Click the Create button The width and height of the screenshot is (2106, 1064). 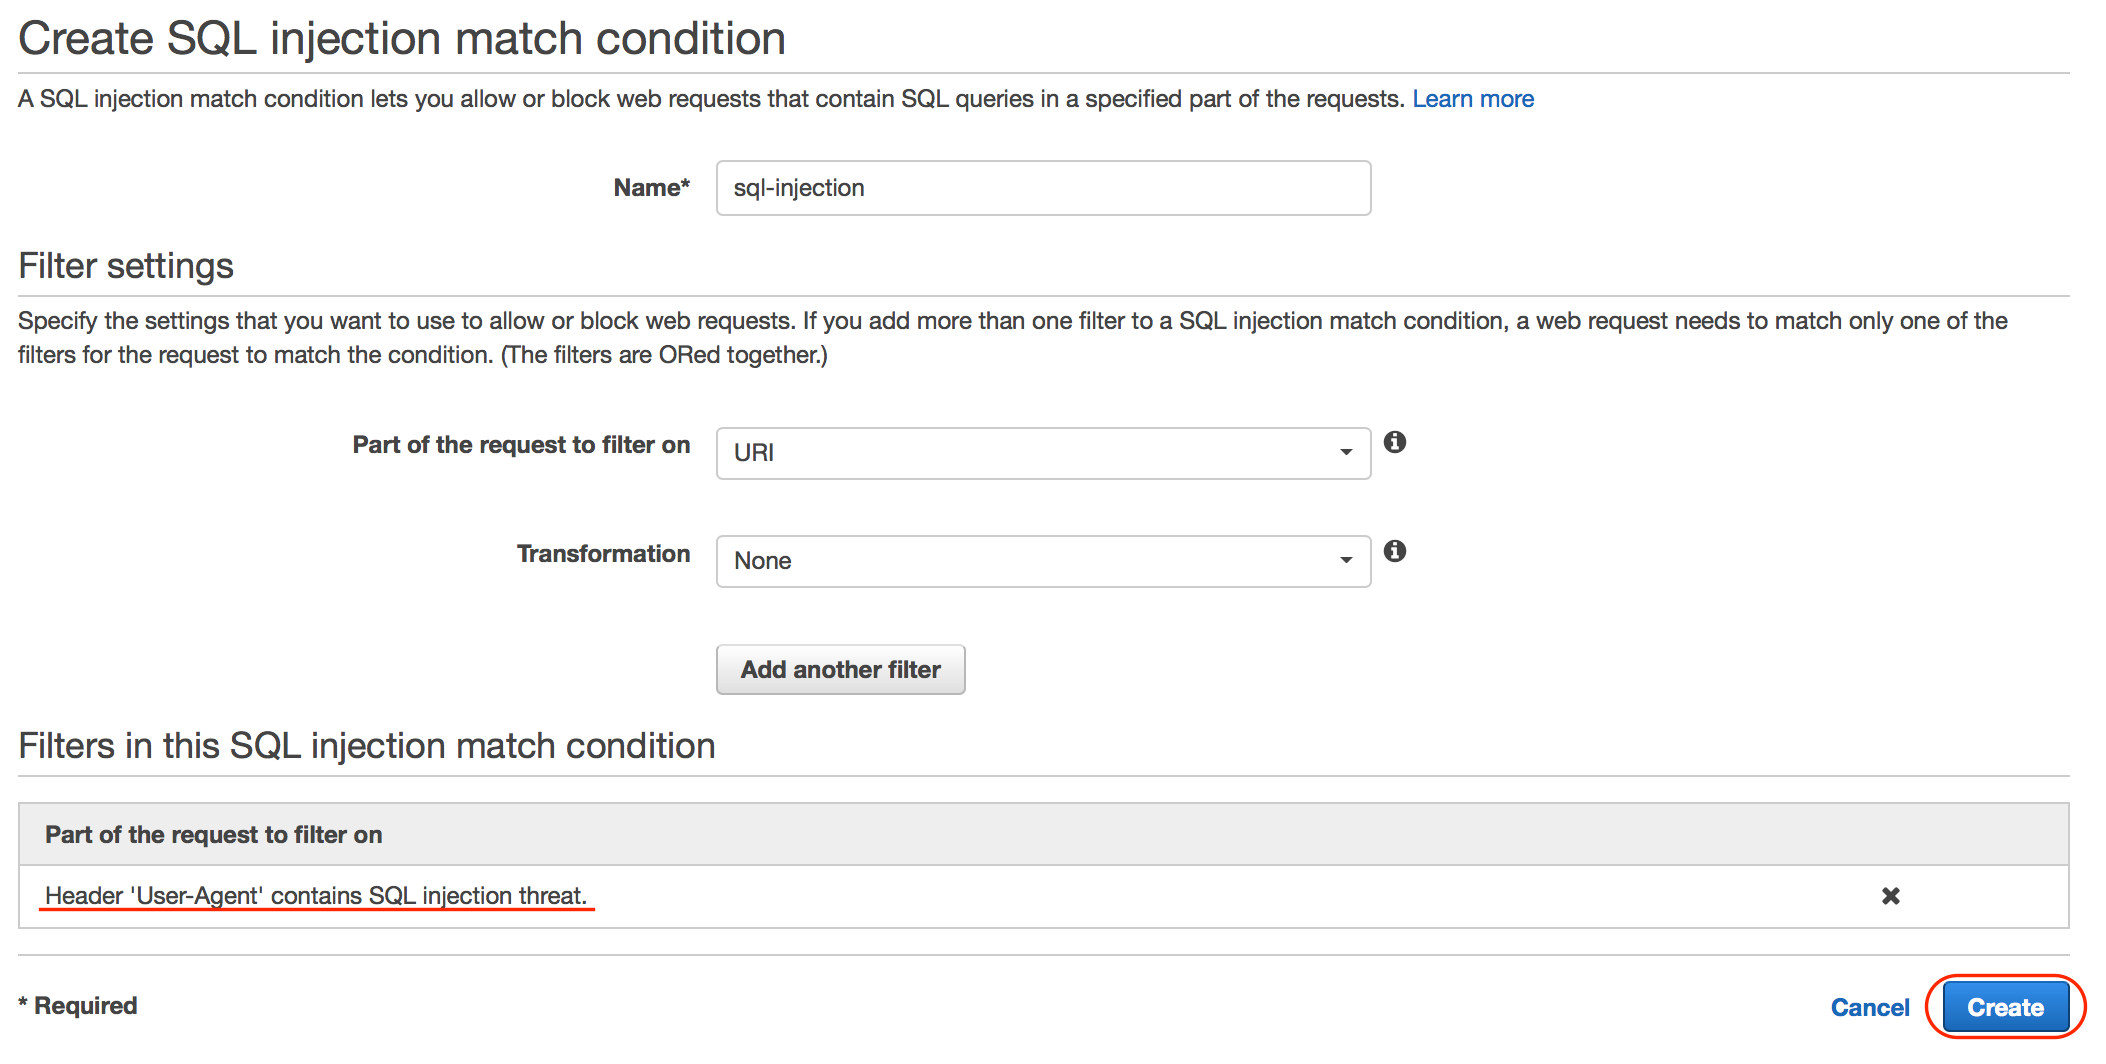(2005, 1007)
